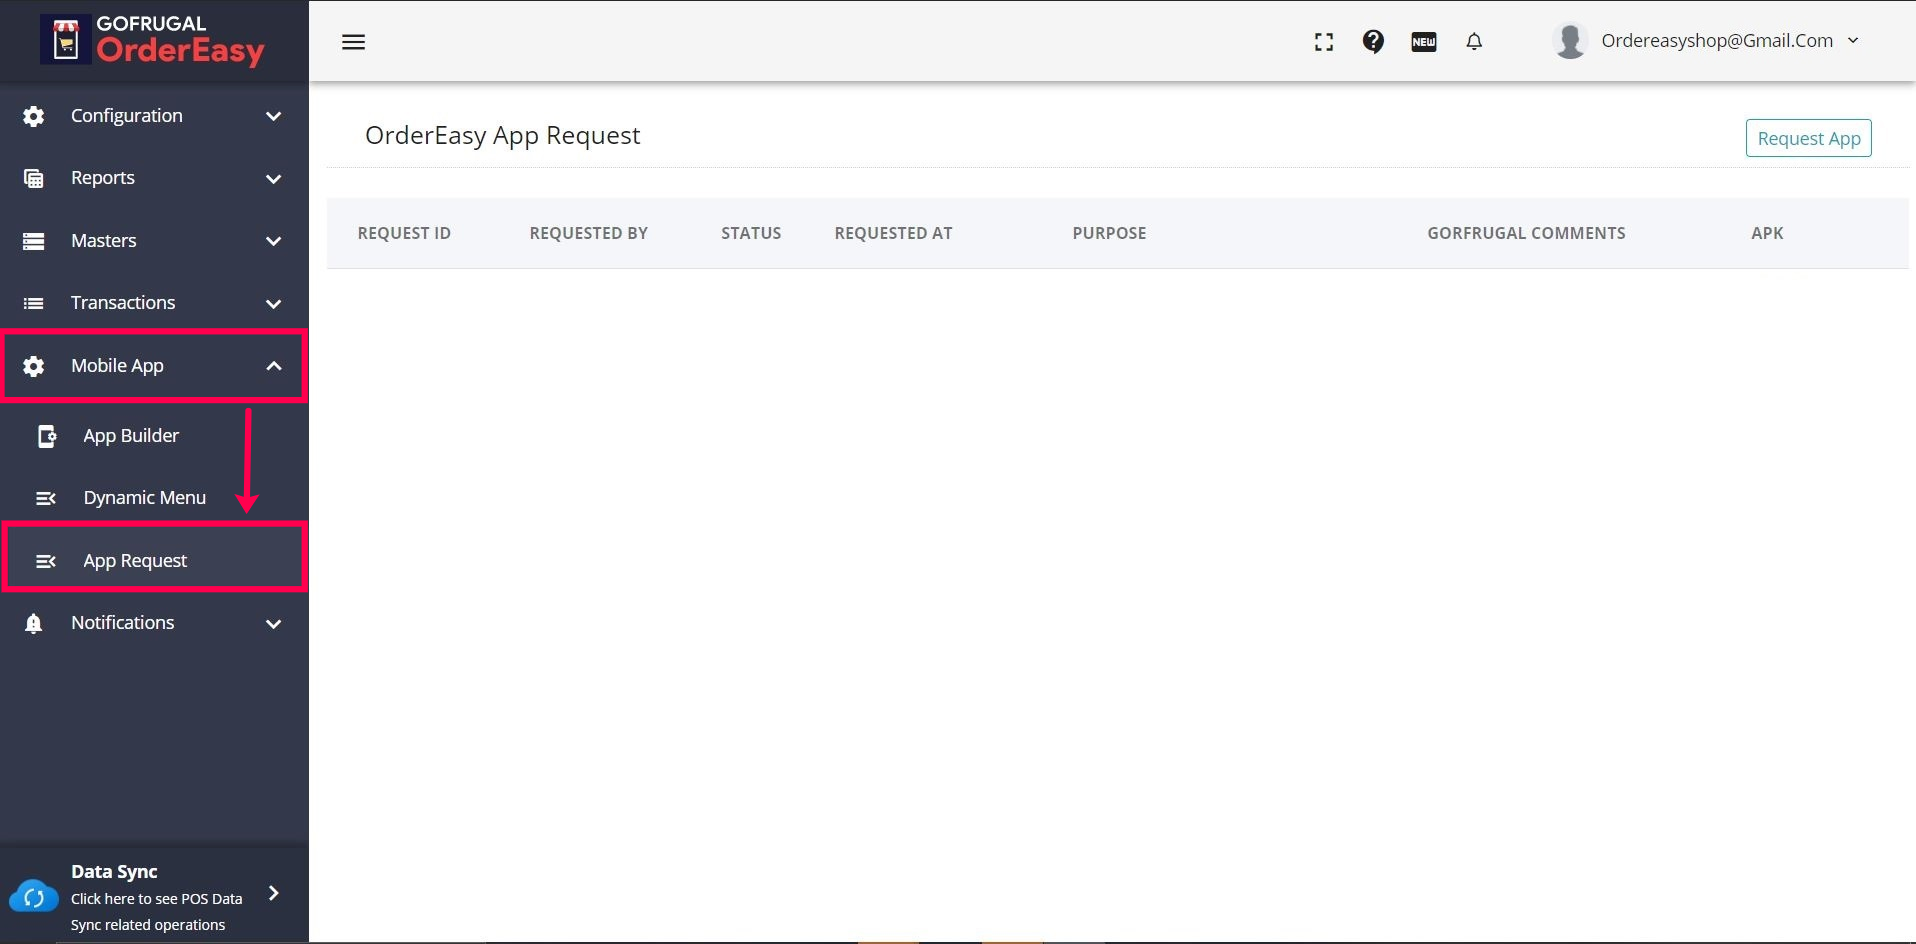Click the user avatar icon
Screen dimensions: 1916x944
click(x=1570, y=41)
